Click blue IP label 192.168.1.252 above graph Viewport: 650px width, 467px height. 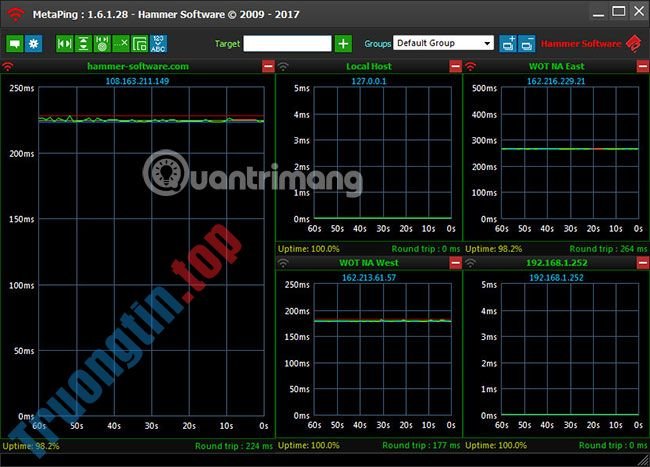pyautogui.click(x=556, y=278)
